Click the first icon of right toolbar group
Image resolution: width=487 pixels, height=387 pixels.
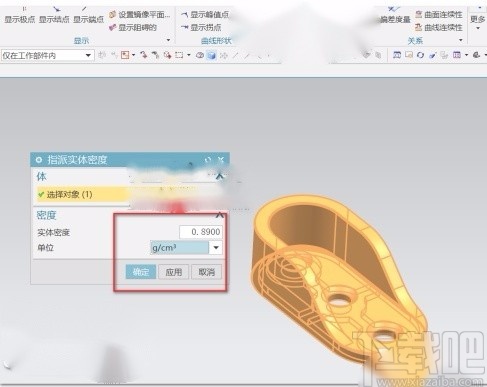[x=397, y=55]
